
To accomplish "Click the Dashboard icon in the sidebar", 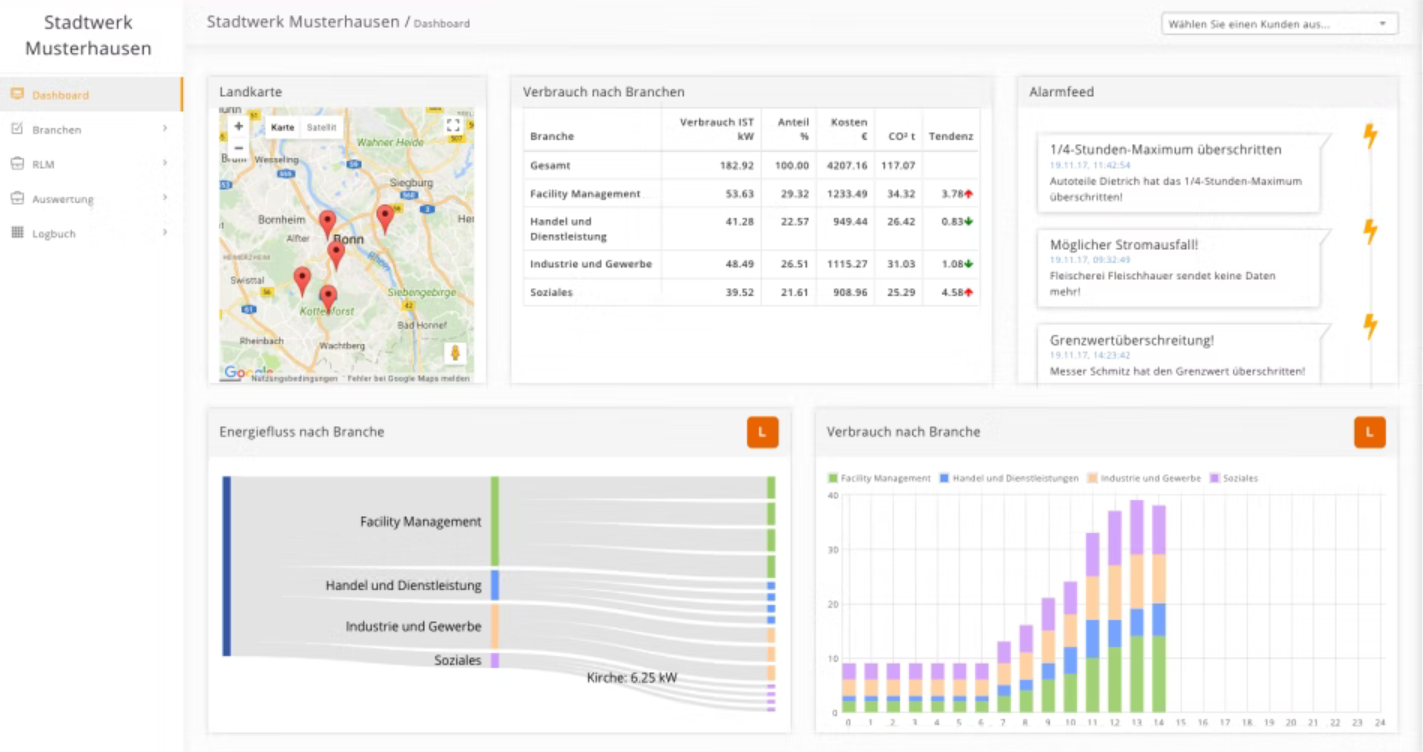I will point(17,95).
